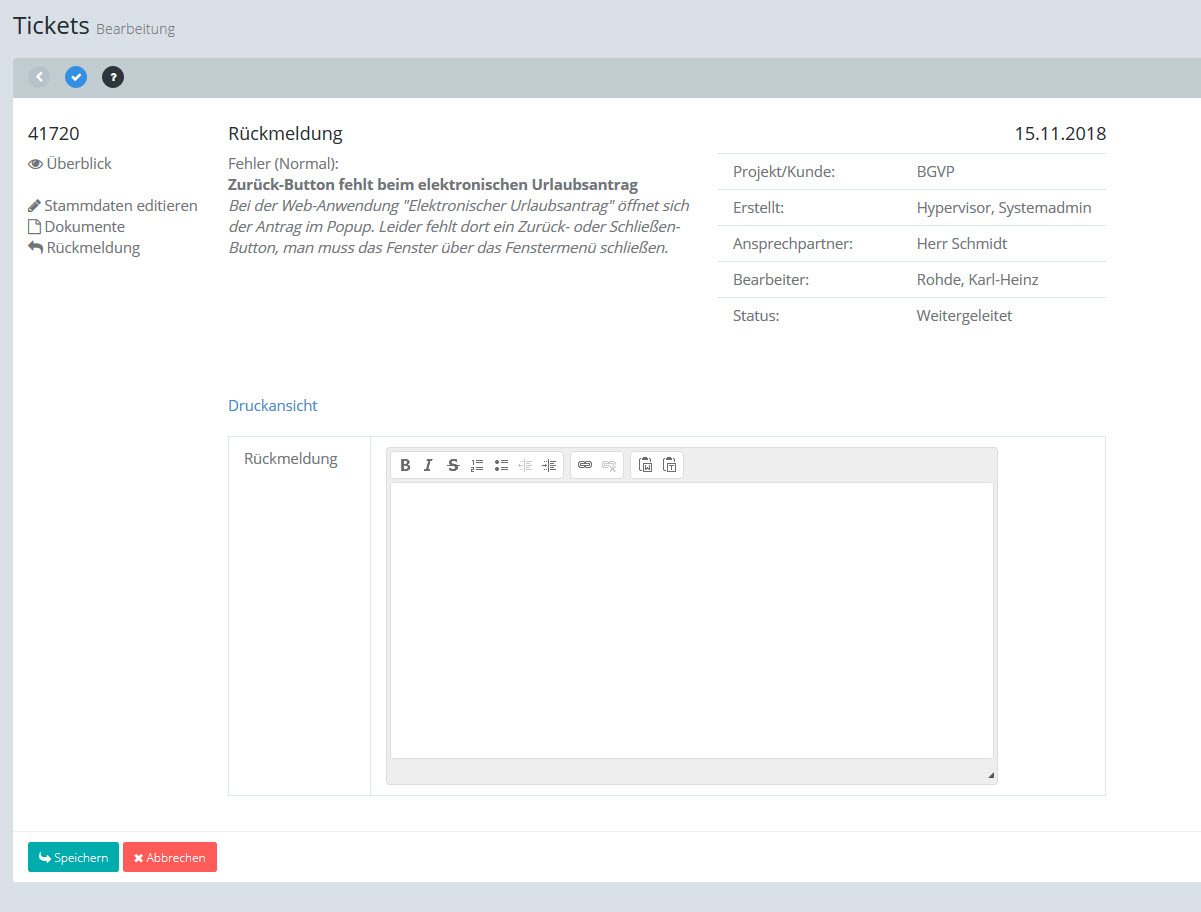
Task: Open Dokumente from the sidebar
Action: coord(84,227)
